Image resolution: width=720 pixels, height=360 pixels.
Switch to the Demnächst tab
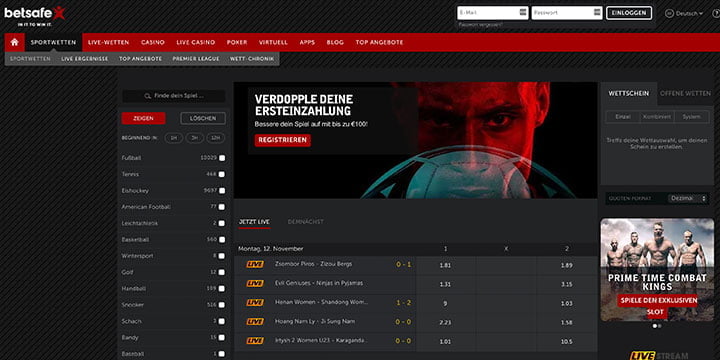[x=305, y=222]
